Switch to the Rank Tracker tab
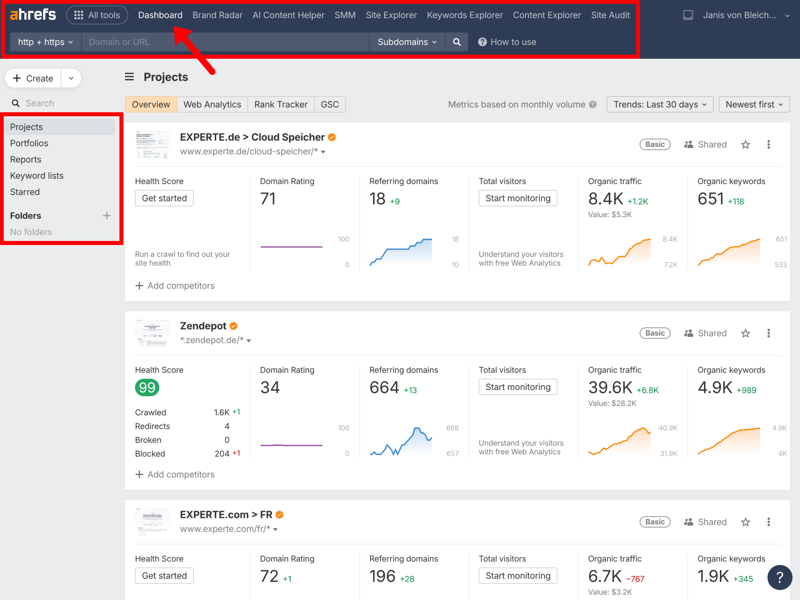 (x=280, y=105)
